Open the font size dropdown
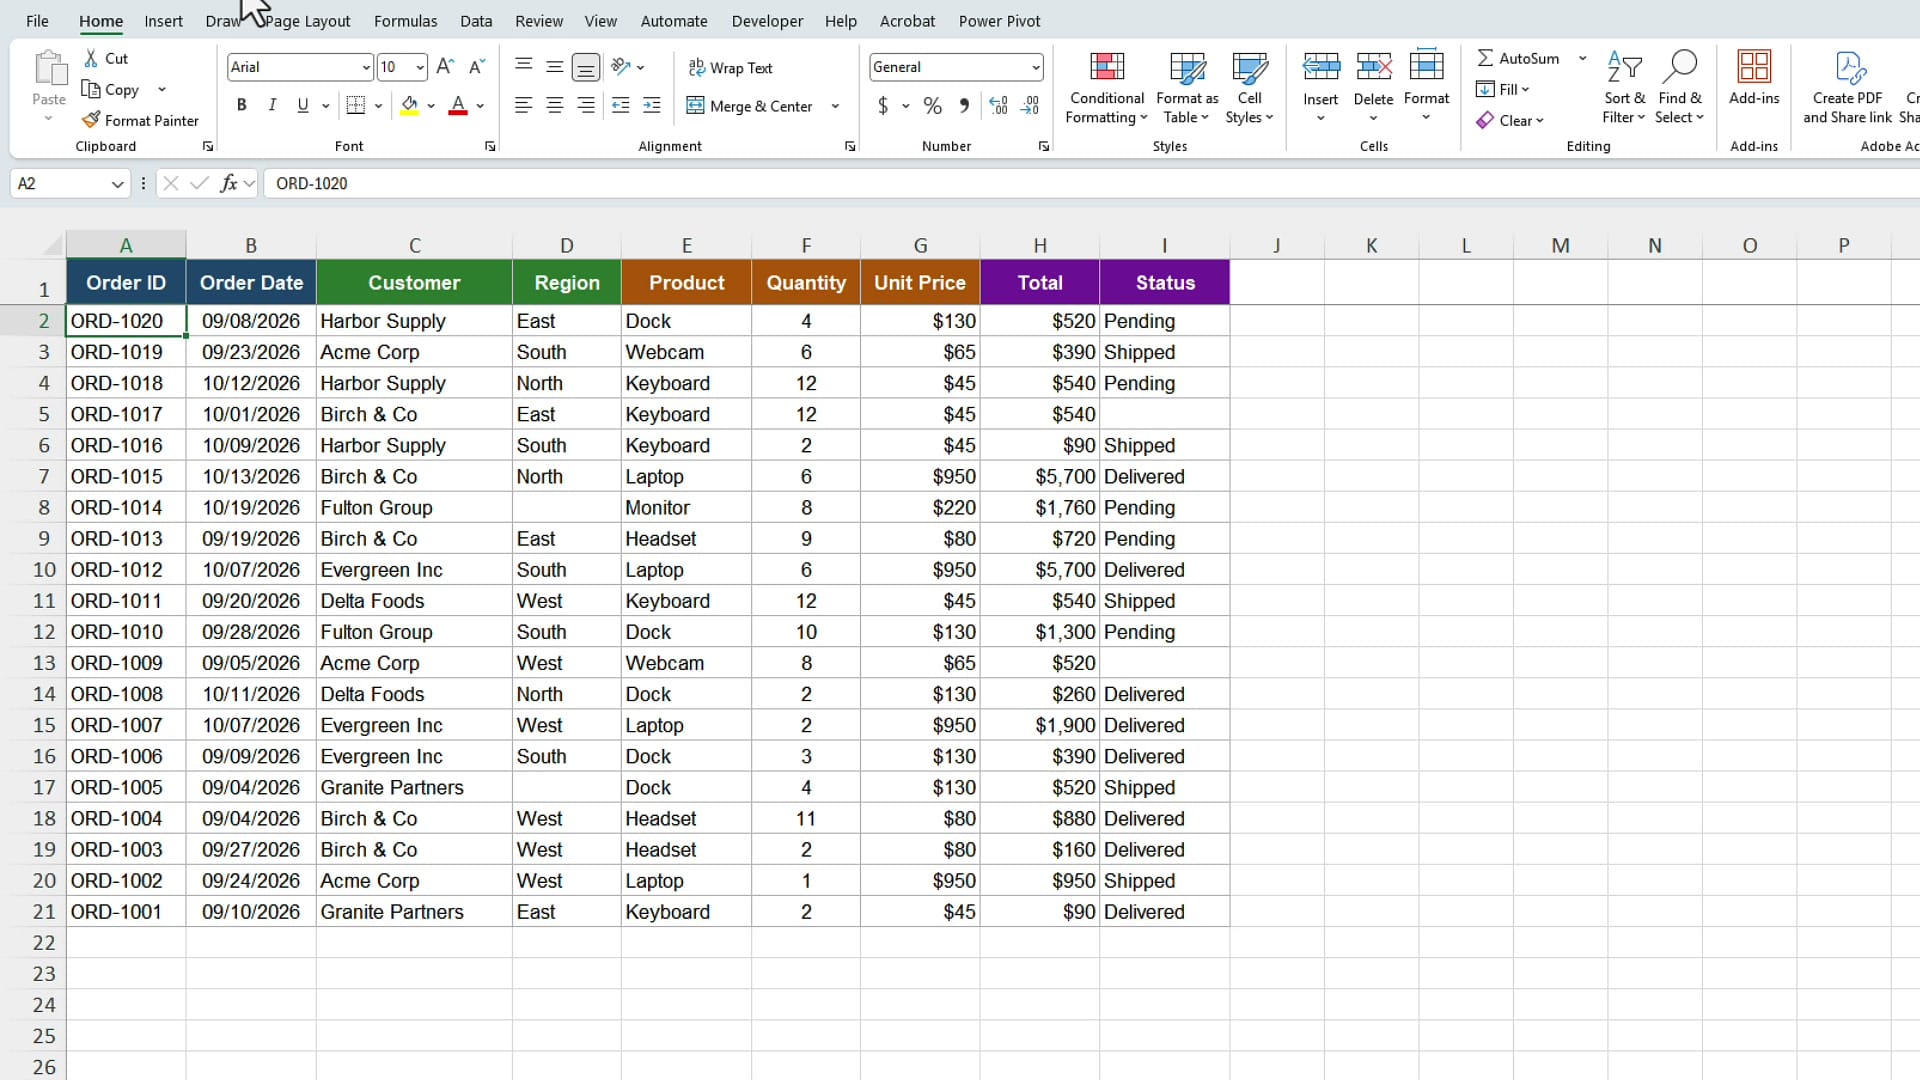The image size is (1920, 1080). coord(420,67)
